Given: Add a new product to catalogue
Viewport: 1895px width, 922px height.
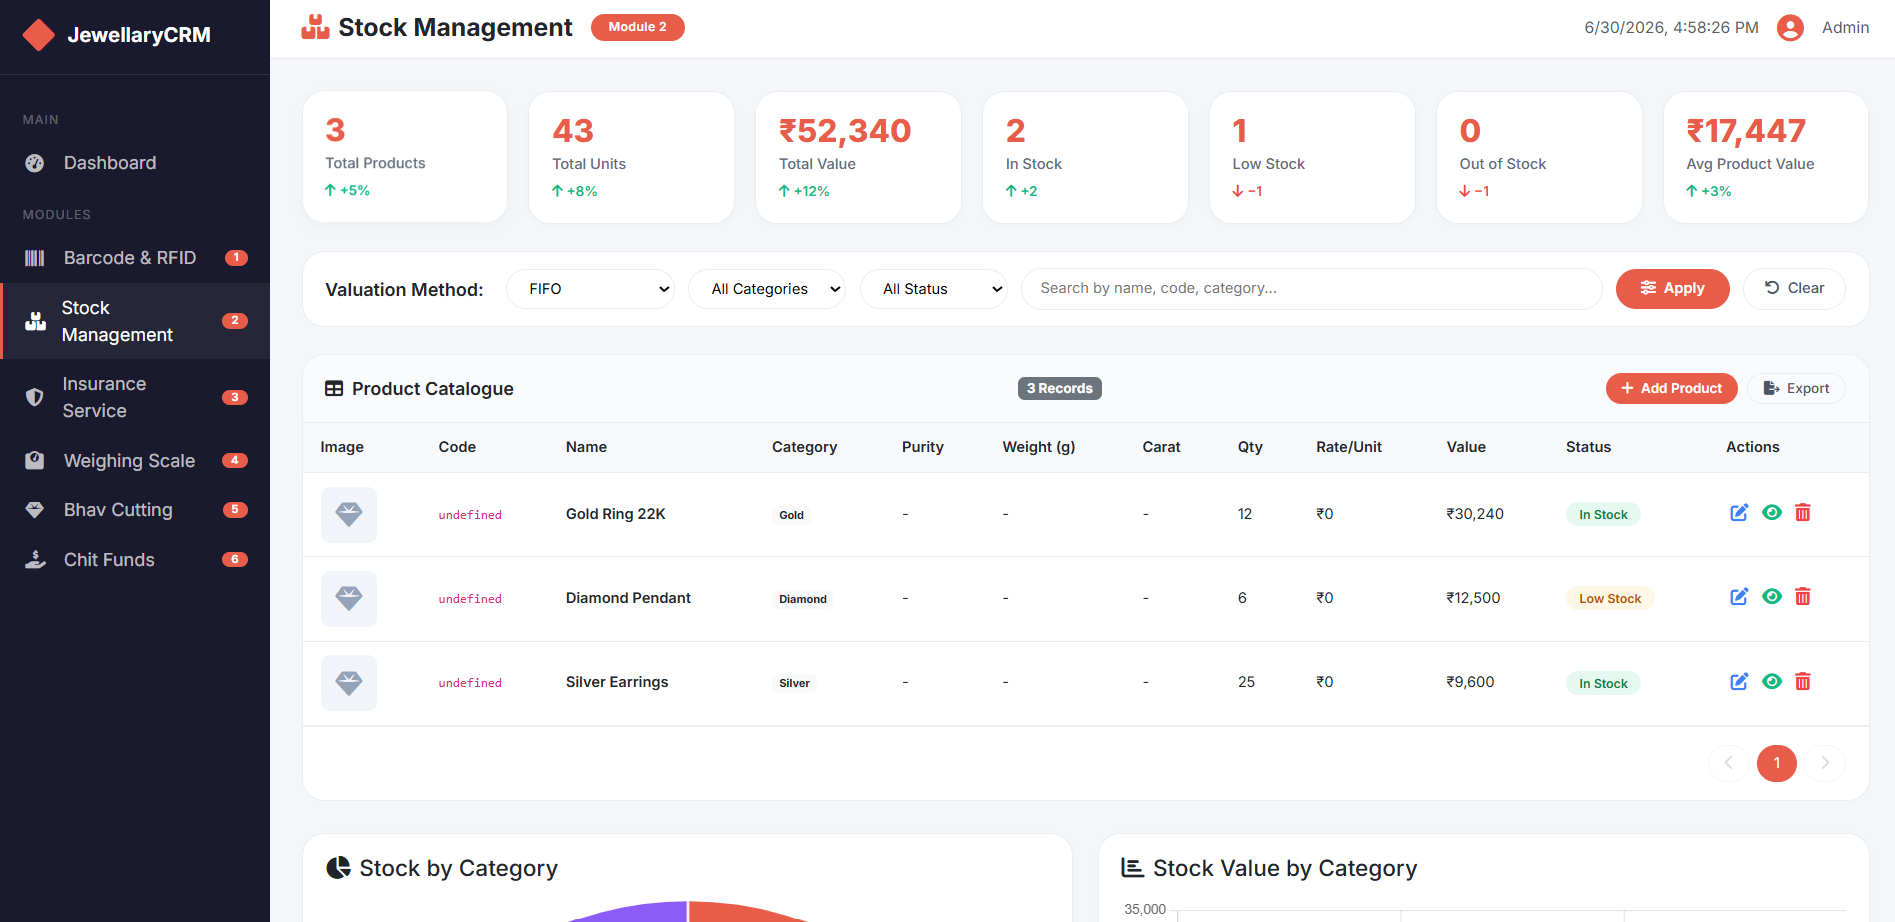Looking at the screenshot, I should click(x=1671, y=388).
